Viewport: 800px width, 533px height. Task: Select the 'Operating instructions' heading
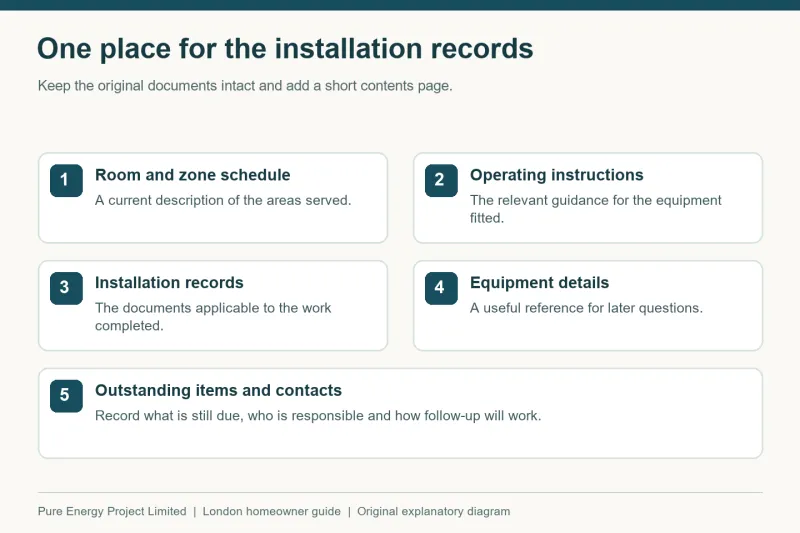click(x=557, y=175)
